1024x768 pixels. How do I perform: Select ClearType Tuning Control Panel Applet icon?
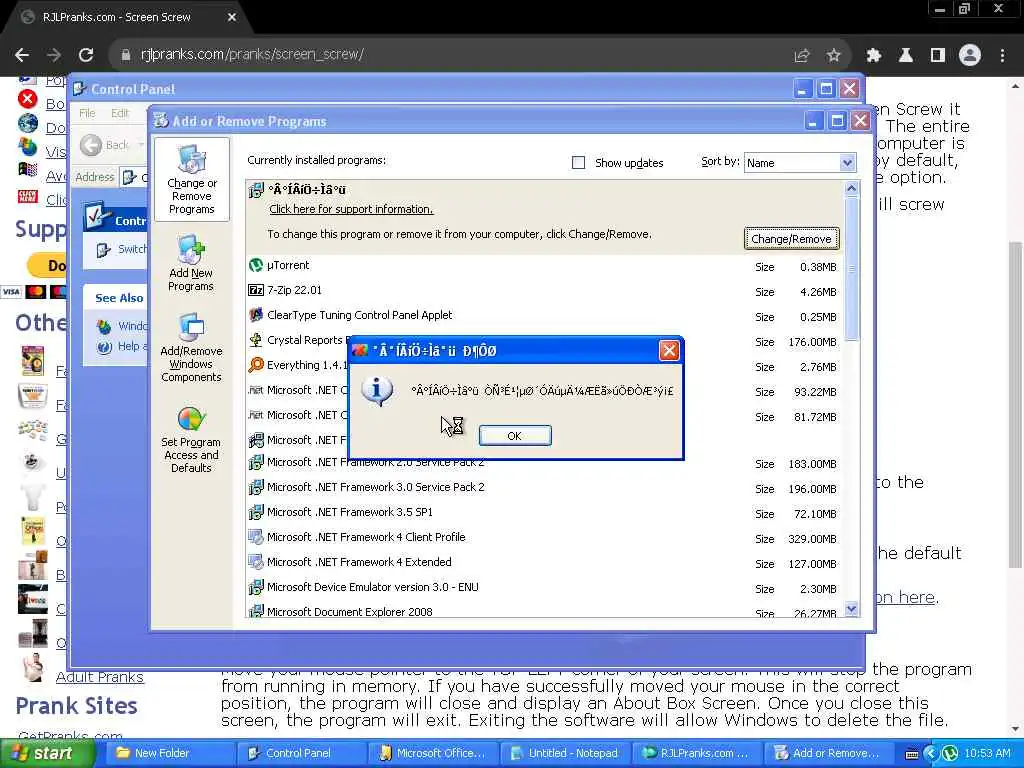coord(256,315)
